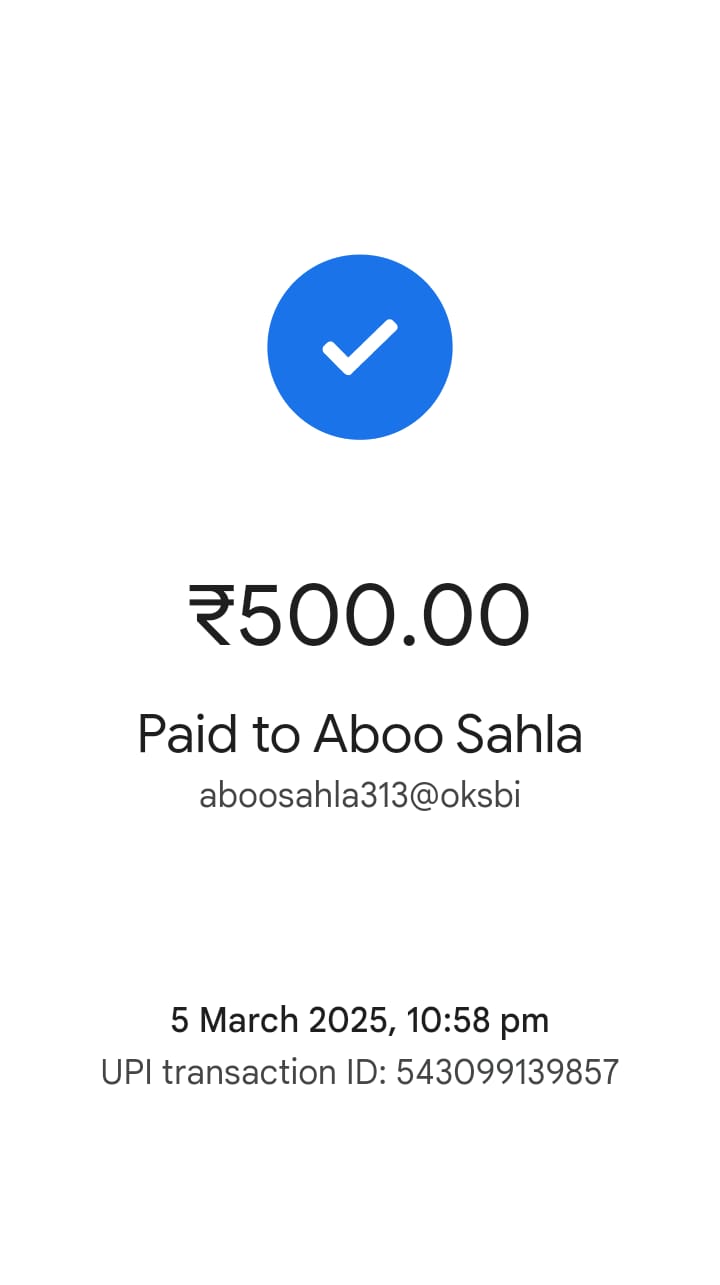Click the leading digits 5430 of transaction ID

tap(434, 1072)
